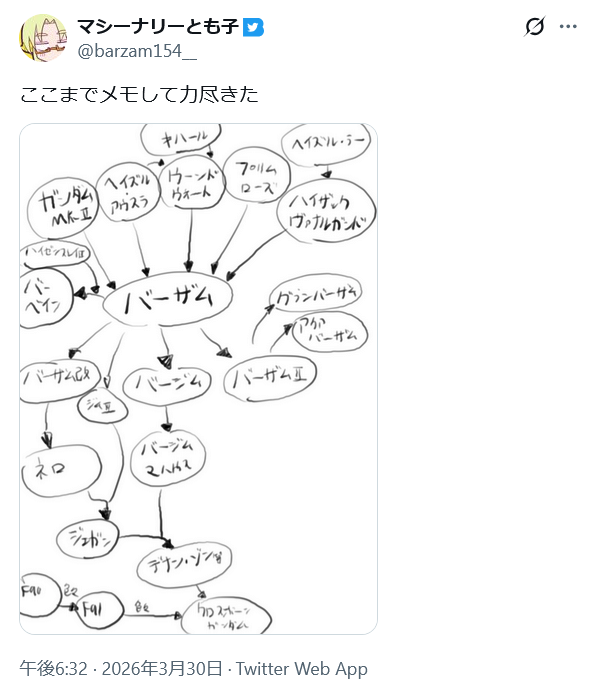Click the central バーザム bubble in sketch
This screenshot has height=691, width=598.
pyautogui.click(x=168, y=299)
